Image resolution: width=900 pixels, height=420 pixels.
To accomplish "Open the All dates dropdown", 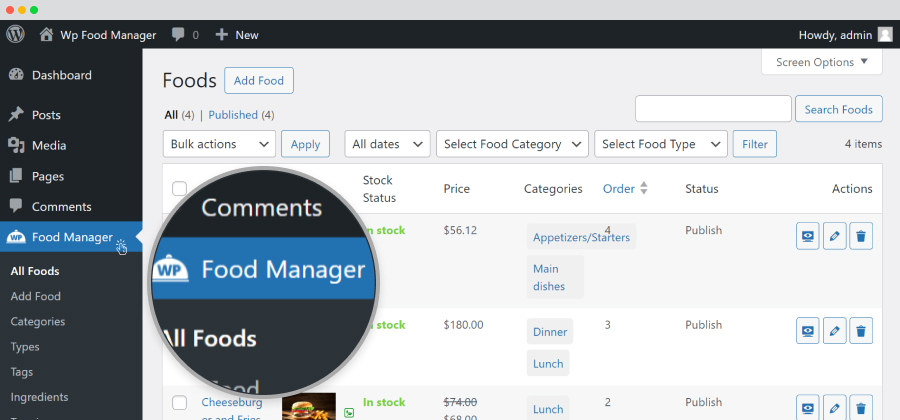I will pos(387,144).
